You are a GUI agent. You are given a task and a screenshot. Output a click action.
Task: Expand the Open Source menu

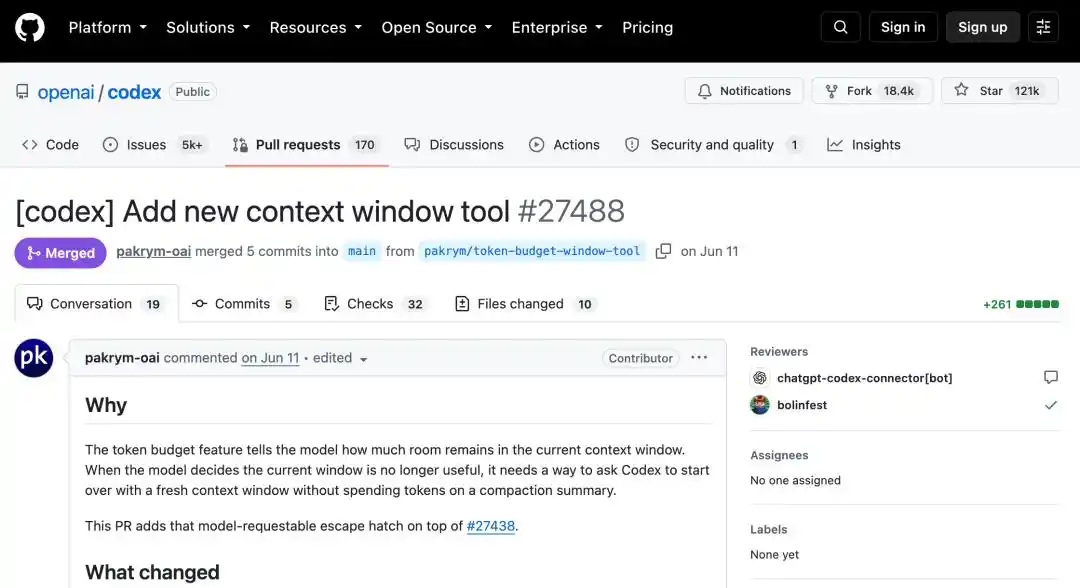coord(437,28)
